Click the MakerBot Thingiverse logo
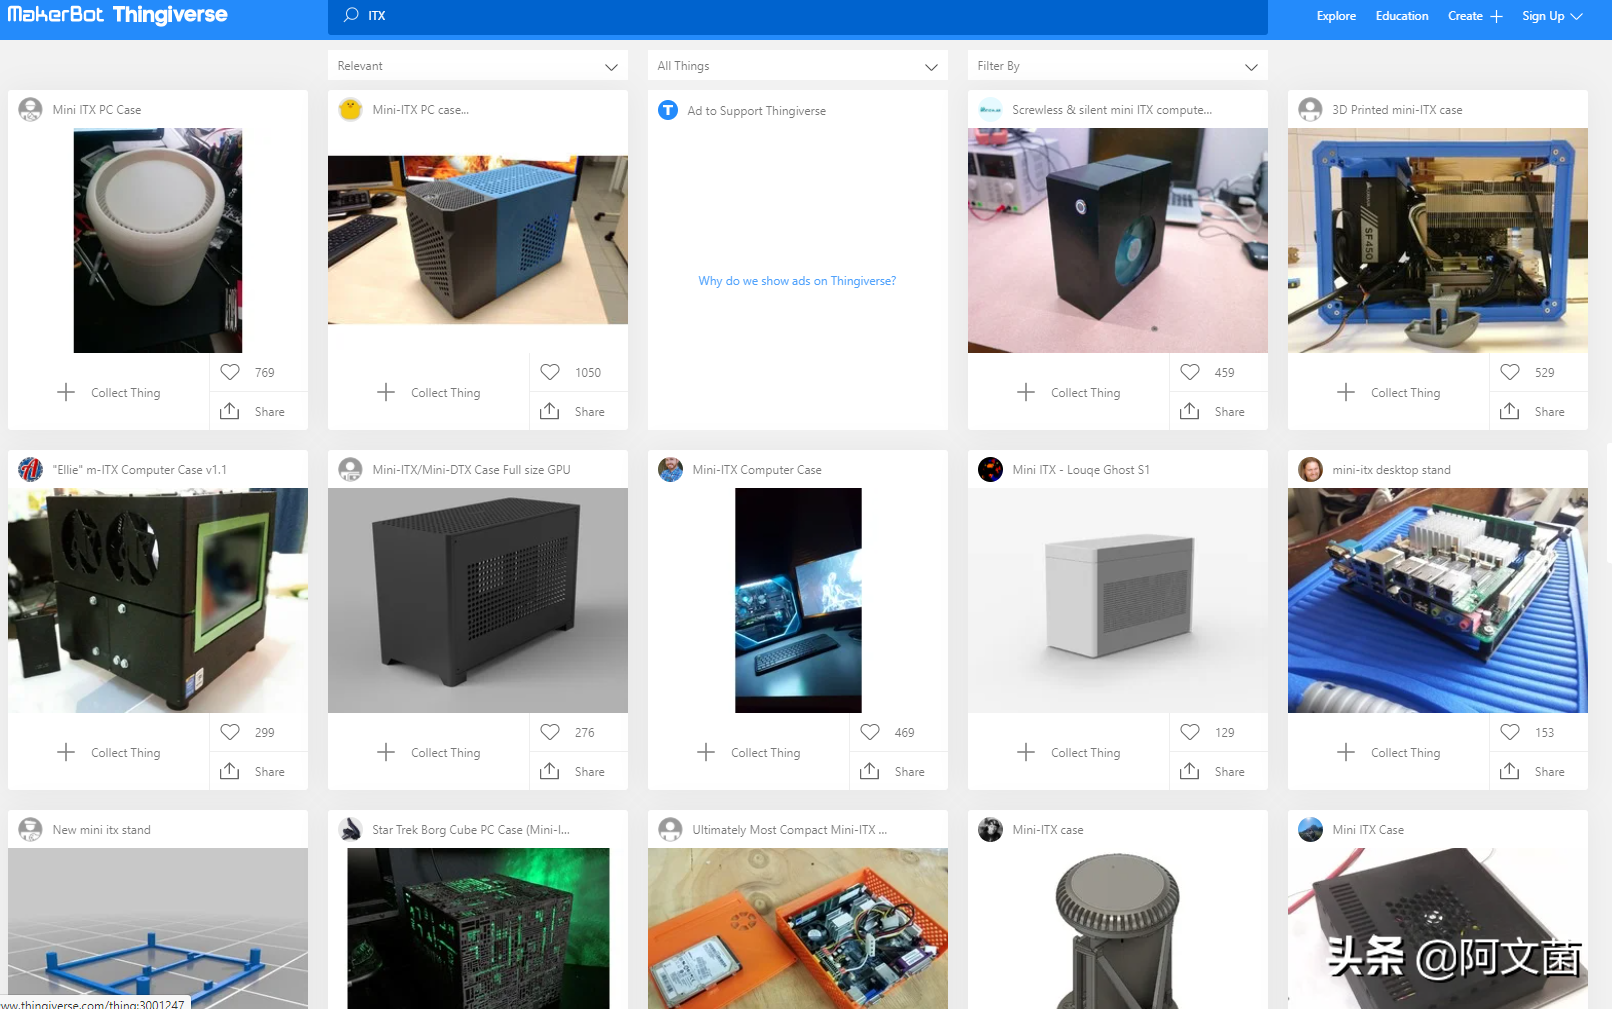This screenshot has height=1009, width=1612. [118, 15]
